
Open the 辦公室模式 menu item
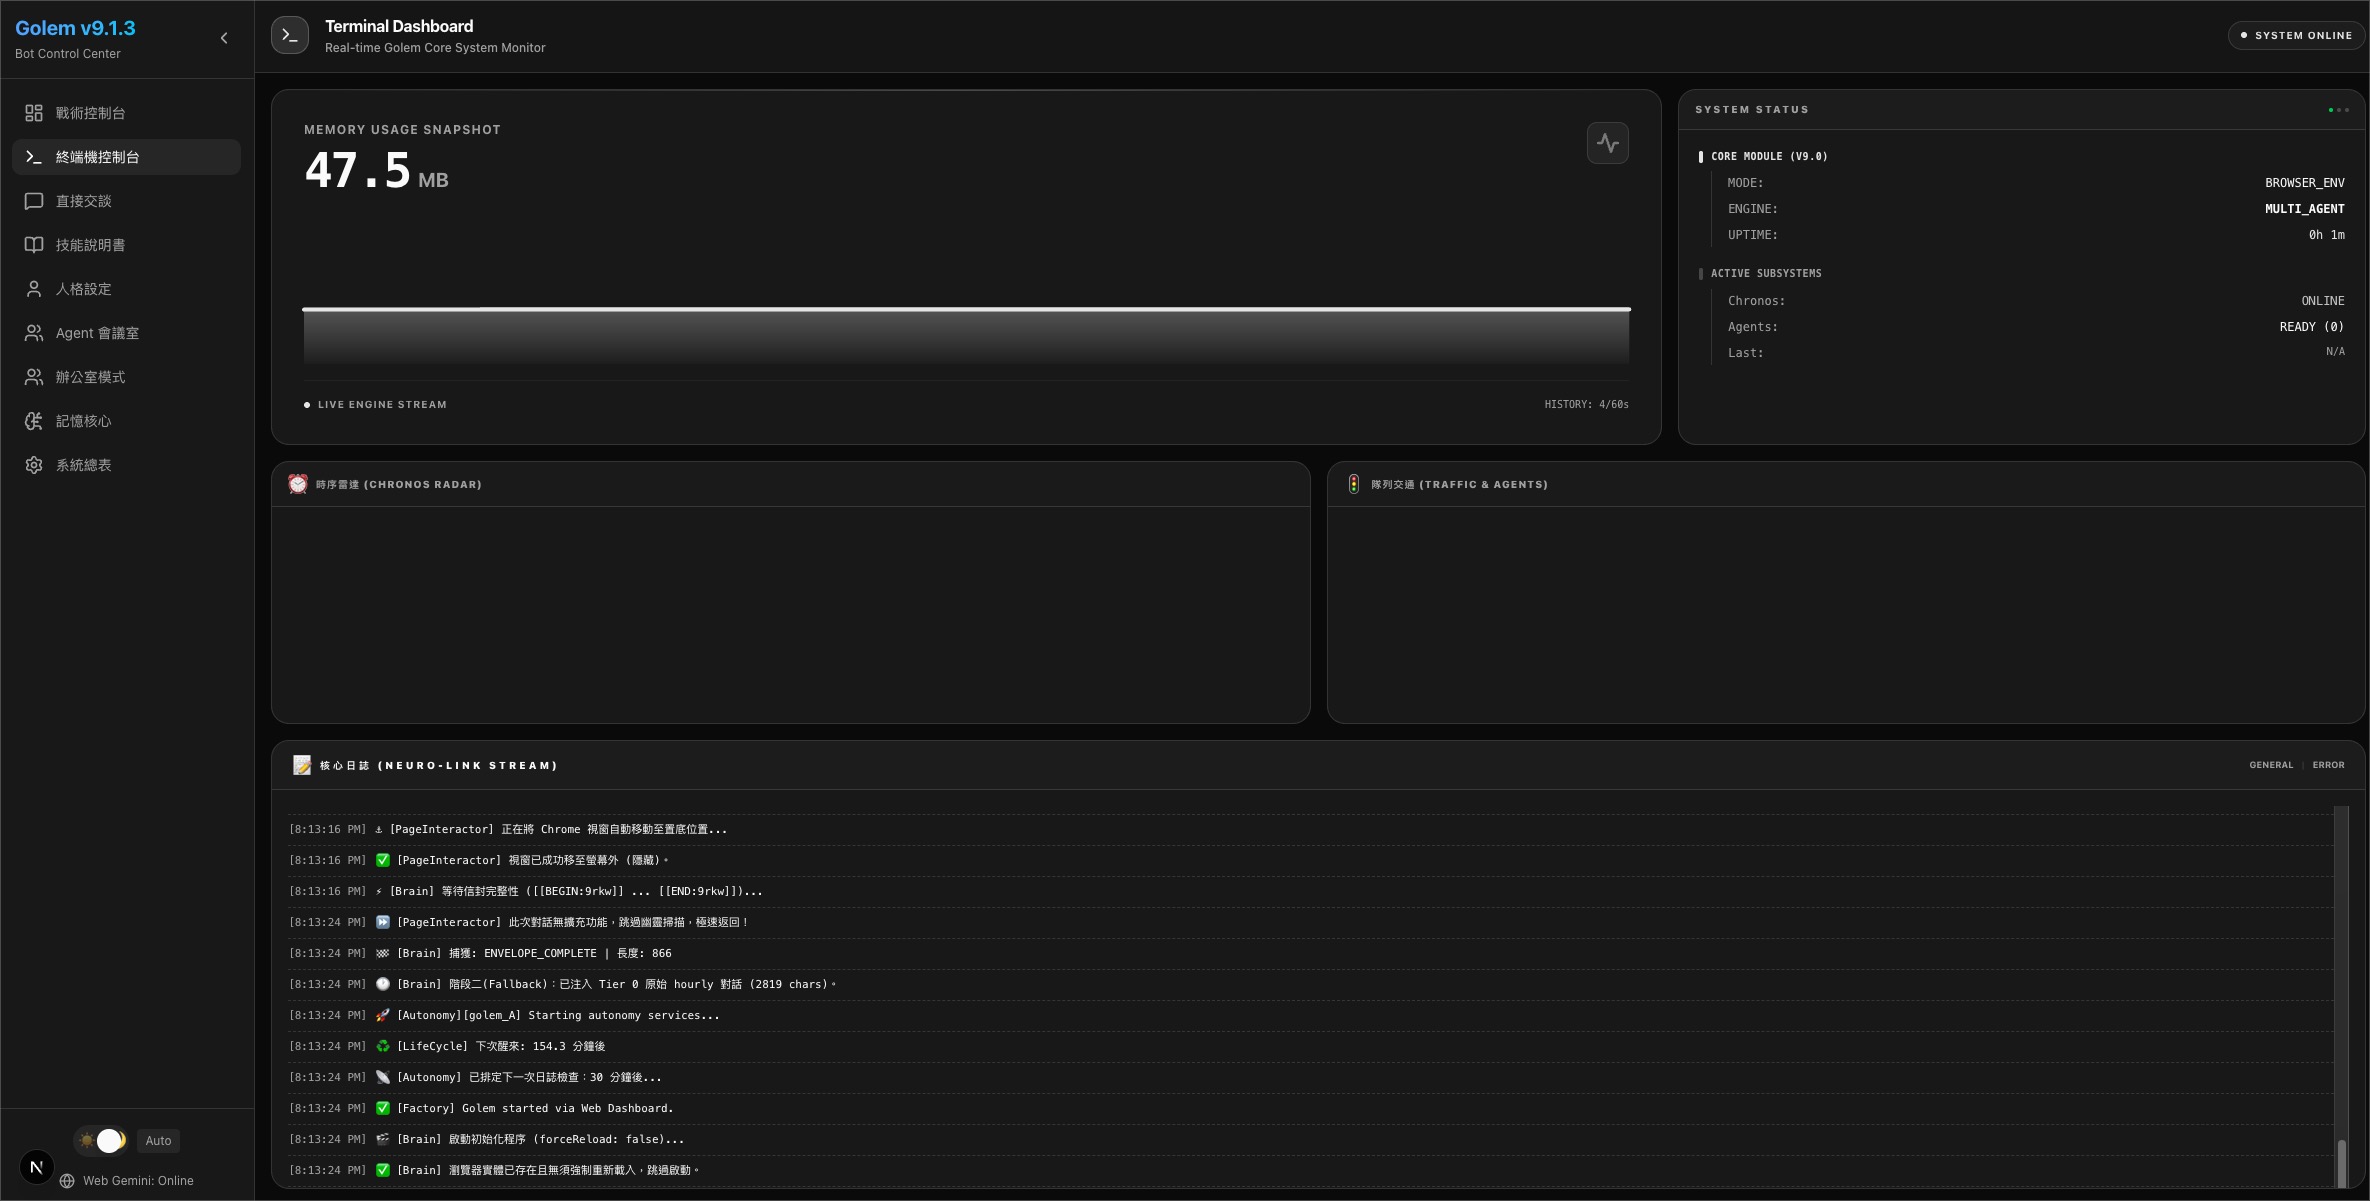pyautogui.click(x=90, y=377)
